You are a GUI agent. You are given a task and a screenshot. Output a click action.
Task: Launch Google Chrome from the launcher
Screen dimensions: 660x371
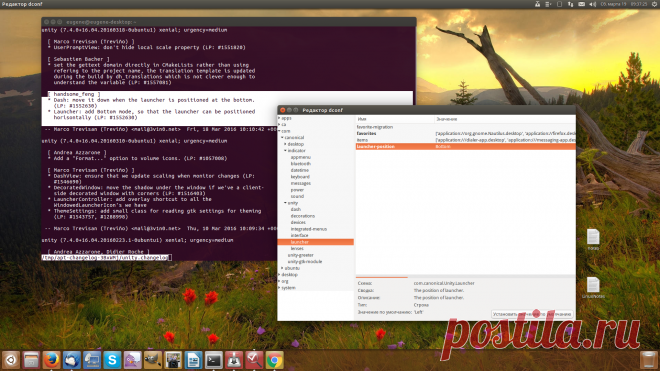(274, 360)
